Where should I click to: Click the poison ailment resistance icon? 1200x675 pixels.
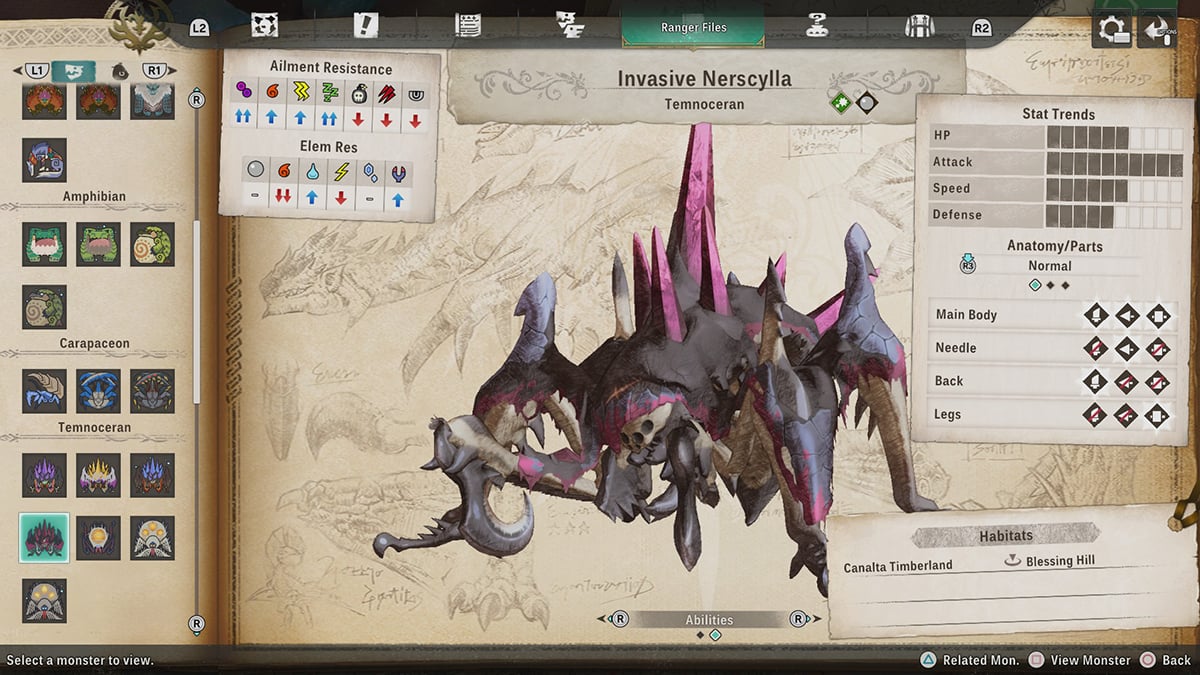tap(243, 91)
